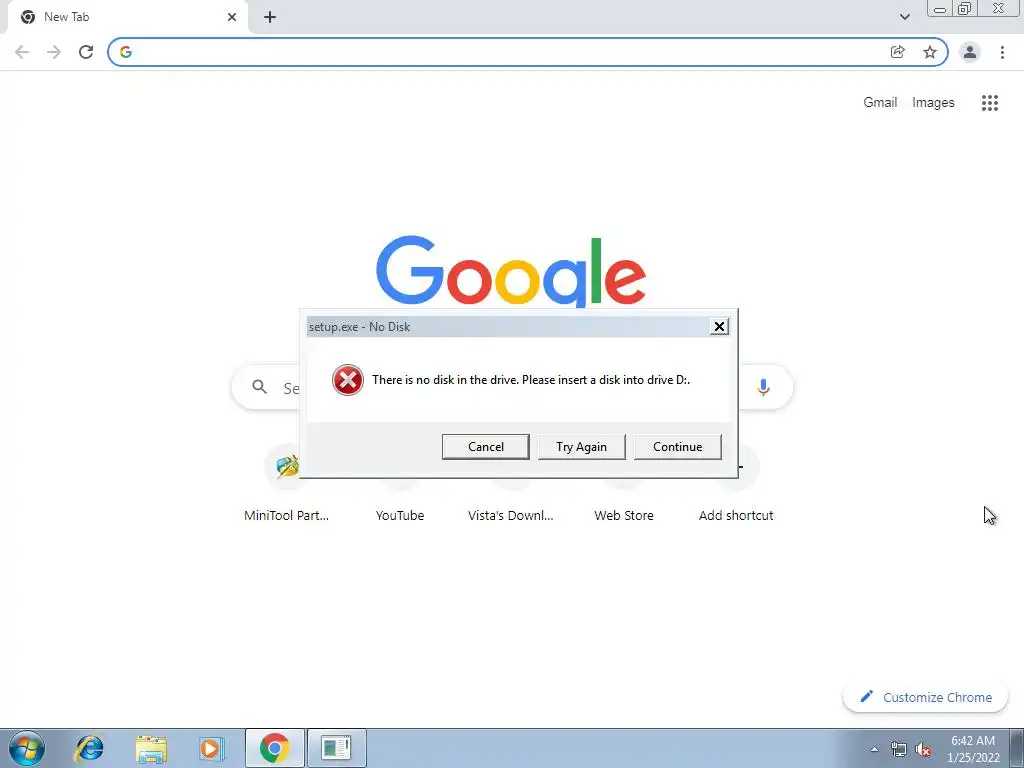Click the voice search microphone
1024x768 pixels.
(x=763, y=387)
